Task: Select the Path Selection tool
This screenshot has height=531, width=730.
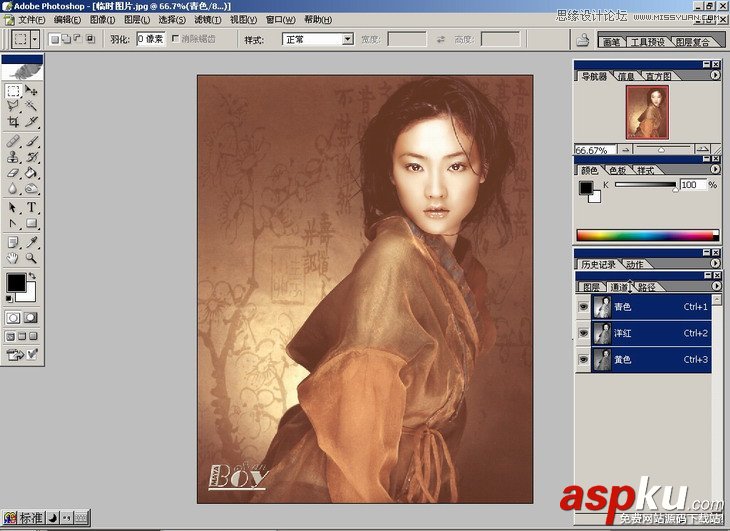Action: coord(13,207)
